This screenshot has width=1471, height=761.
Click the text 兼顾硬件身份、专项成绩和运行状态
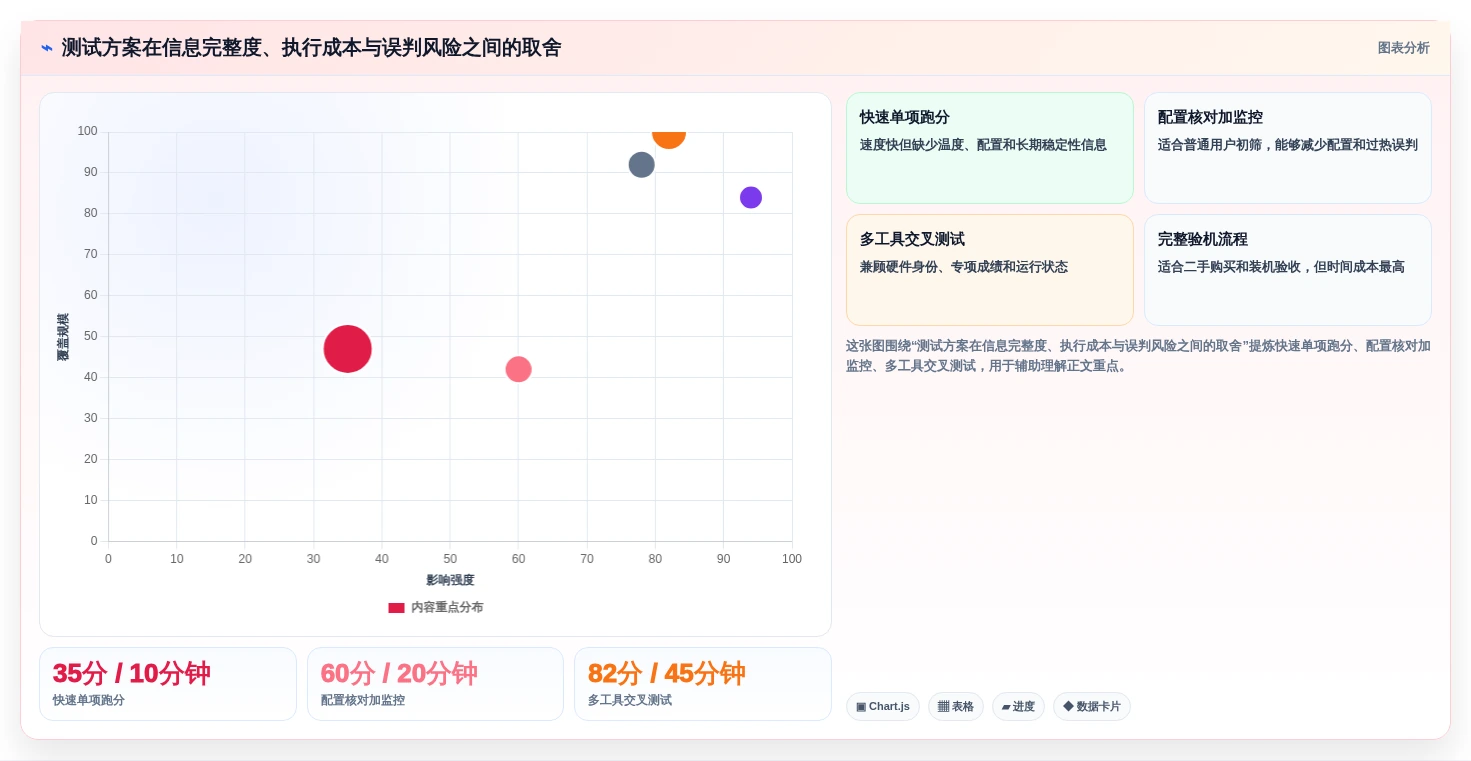(x=964, y=267)
